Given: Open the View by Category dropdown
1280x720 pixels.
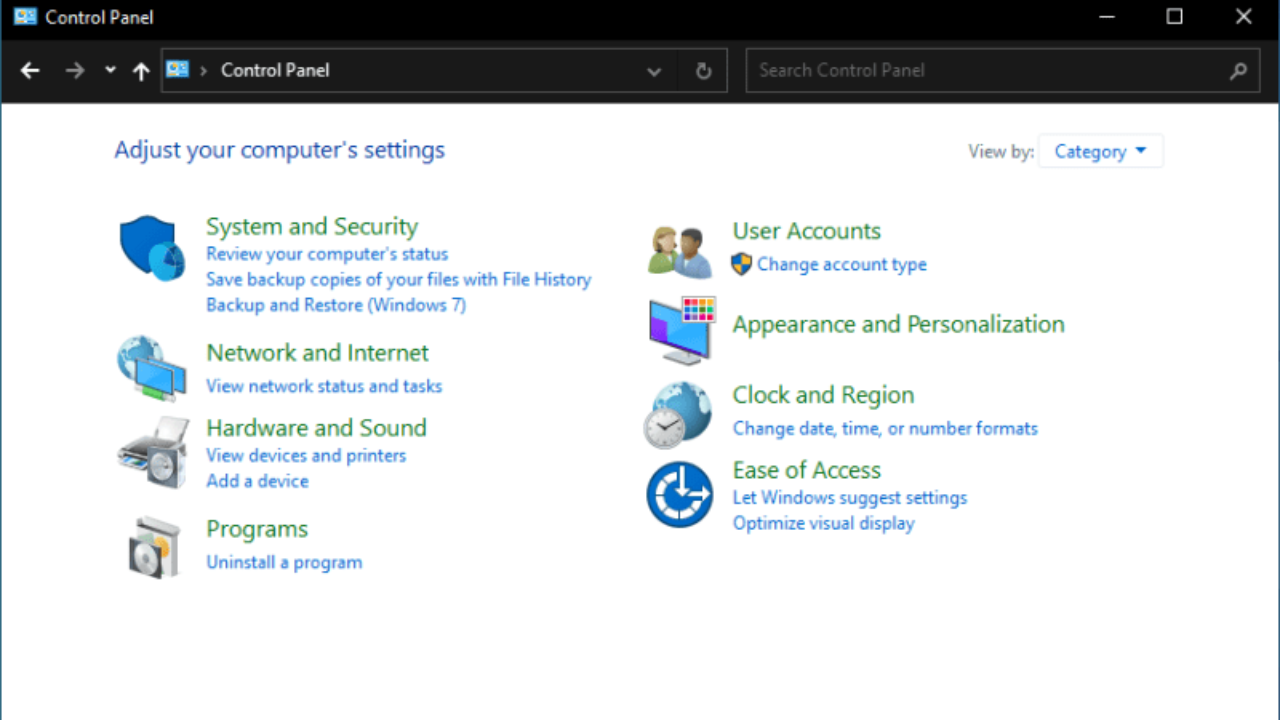Looking at the screenshot, I should [1100, 152].
